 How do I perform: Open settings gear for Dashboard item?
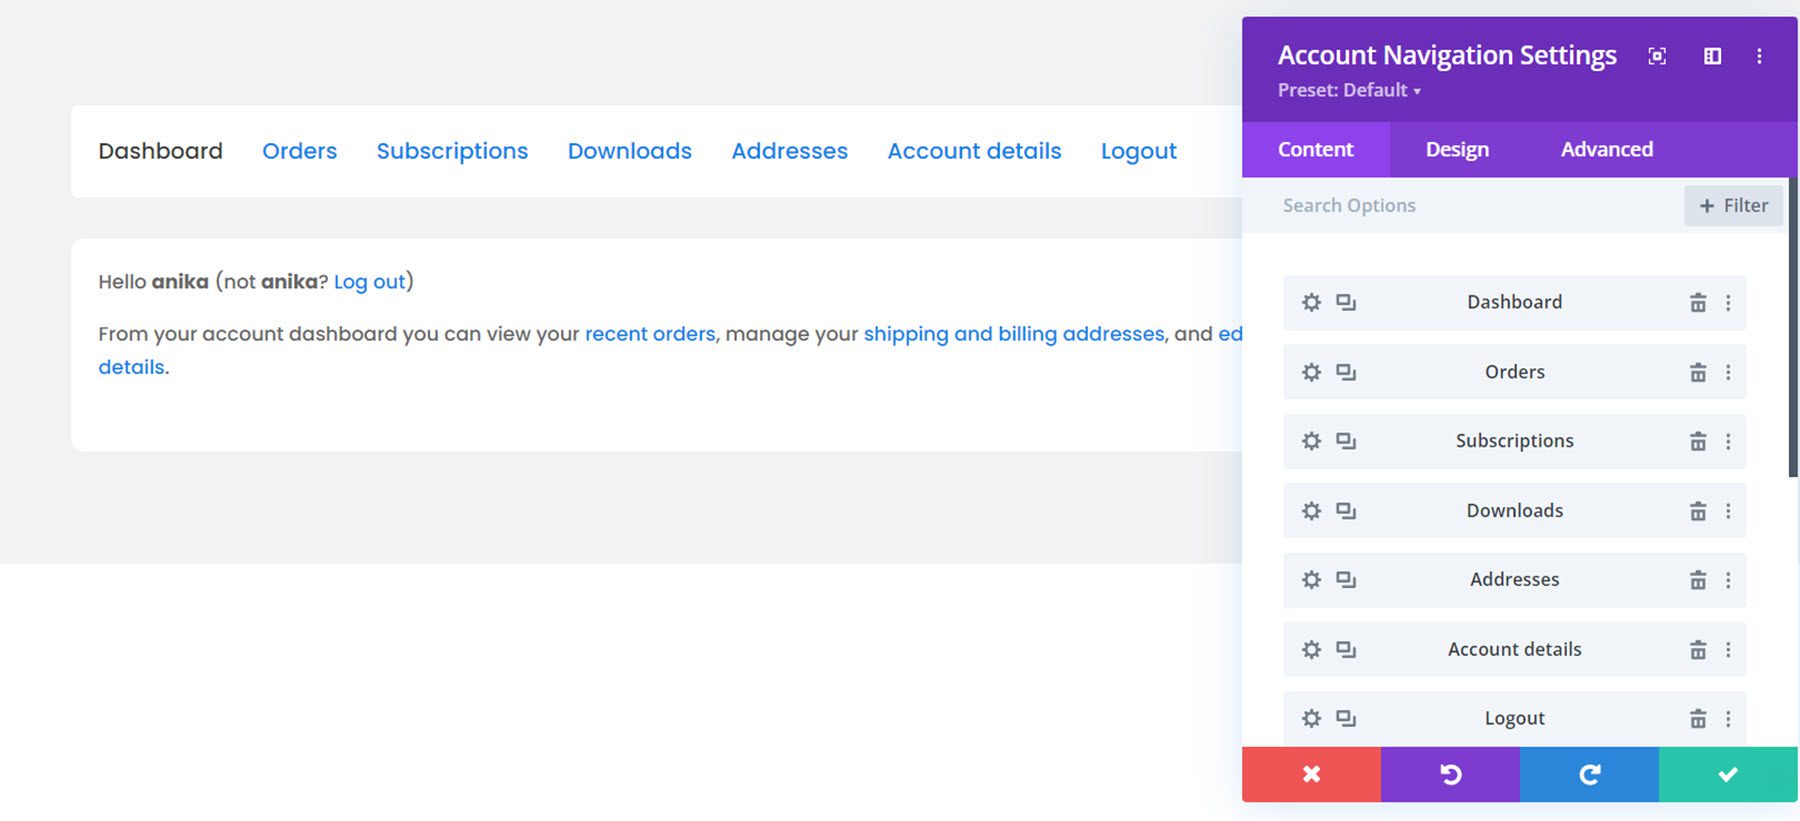[x=1311, y=303]
